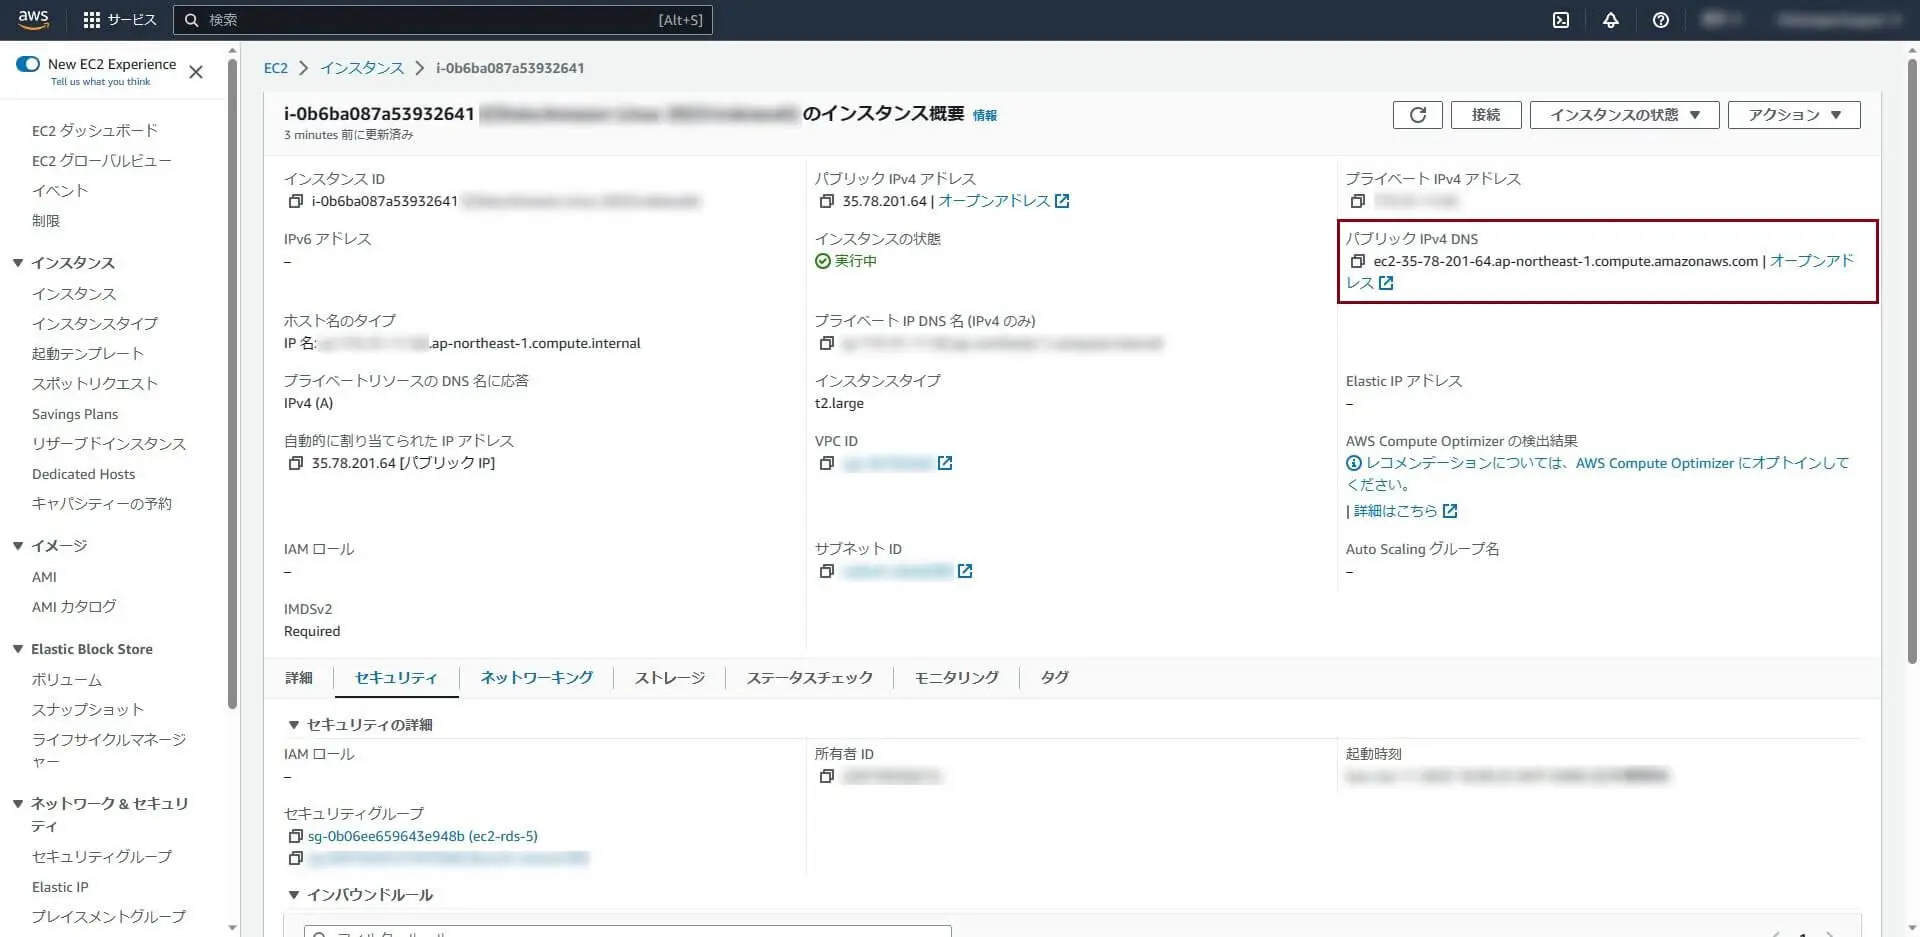Open public IPv4 address external link icon
The width and height of the screenshot is (1920, 937).
coord(1062,201)
